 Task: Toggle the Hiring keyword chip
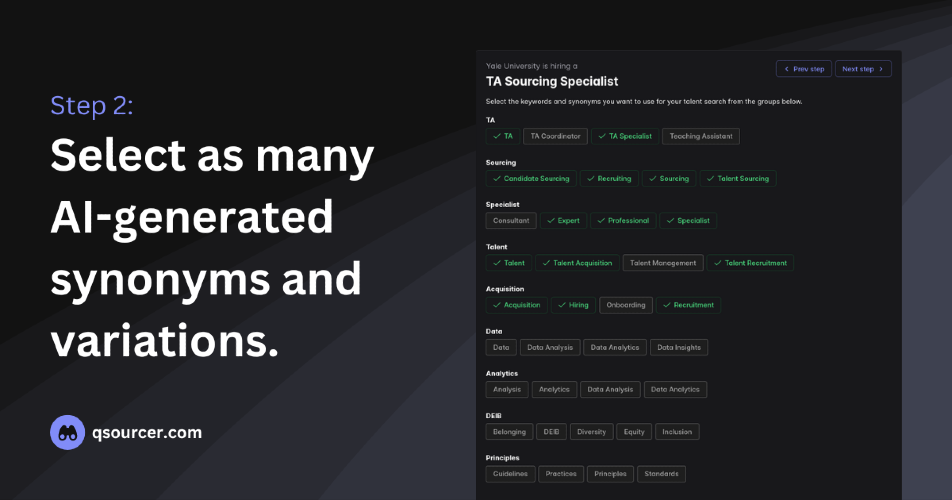(x=573, y=305)
